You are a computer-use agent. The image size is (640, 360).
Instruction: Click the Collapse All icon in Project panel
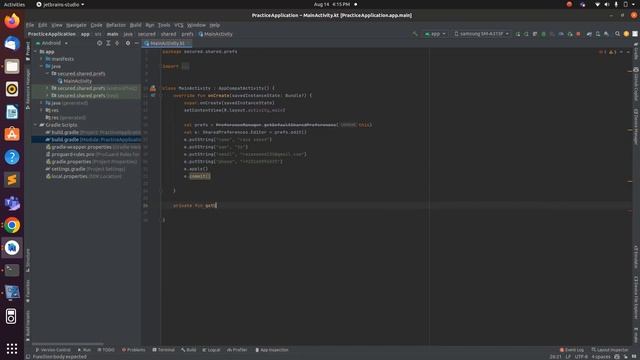pyautogui.click(x=117, y=43)
